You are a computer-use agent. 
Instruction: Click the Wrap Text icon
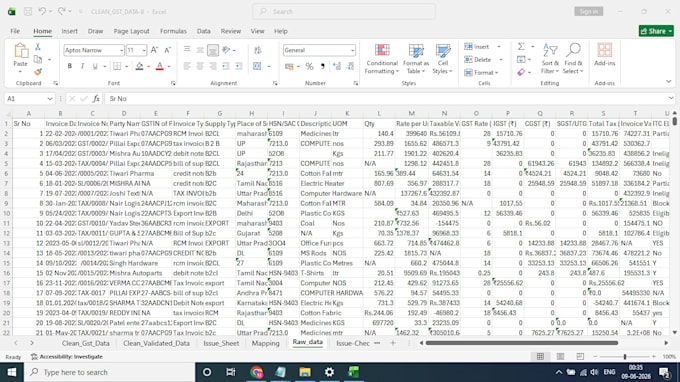pos(258,50)
